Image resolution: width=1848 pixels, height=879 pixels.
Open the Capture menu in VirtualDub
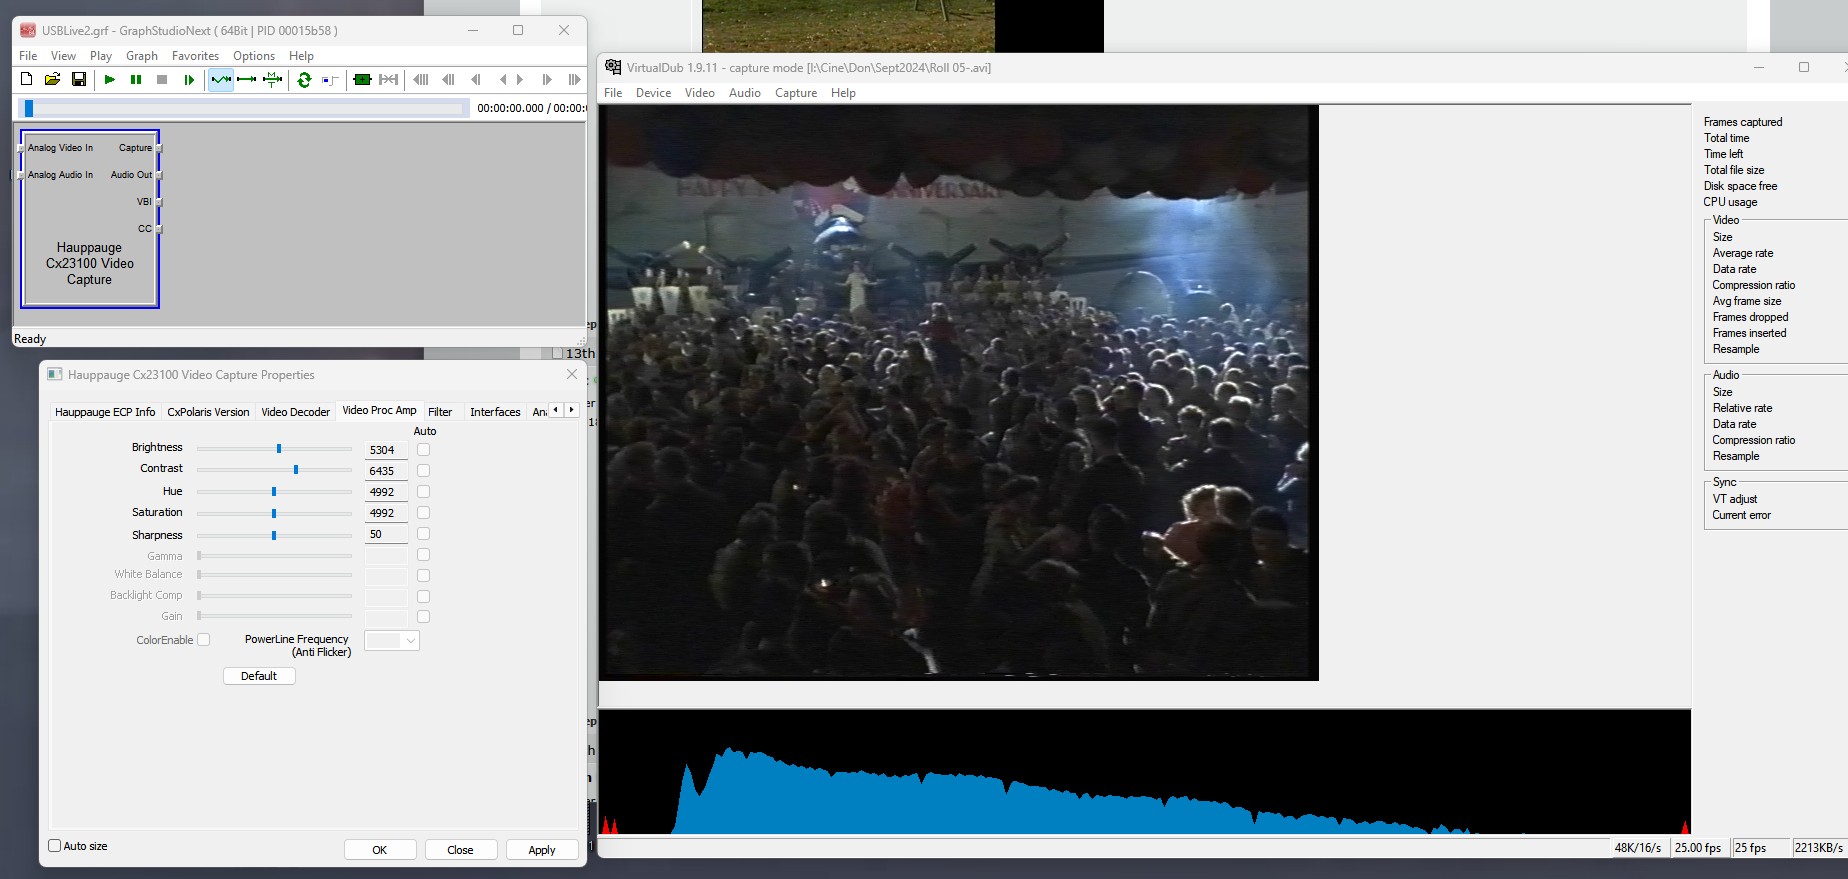796,93
